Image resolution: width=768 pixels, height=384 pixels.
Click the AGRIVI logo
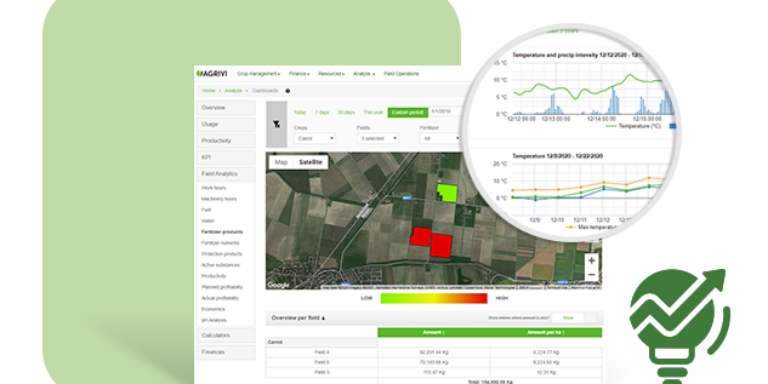tap(212, 73)
